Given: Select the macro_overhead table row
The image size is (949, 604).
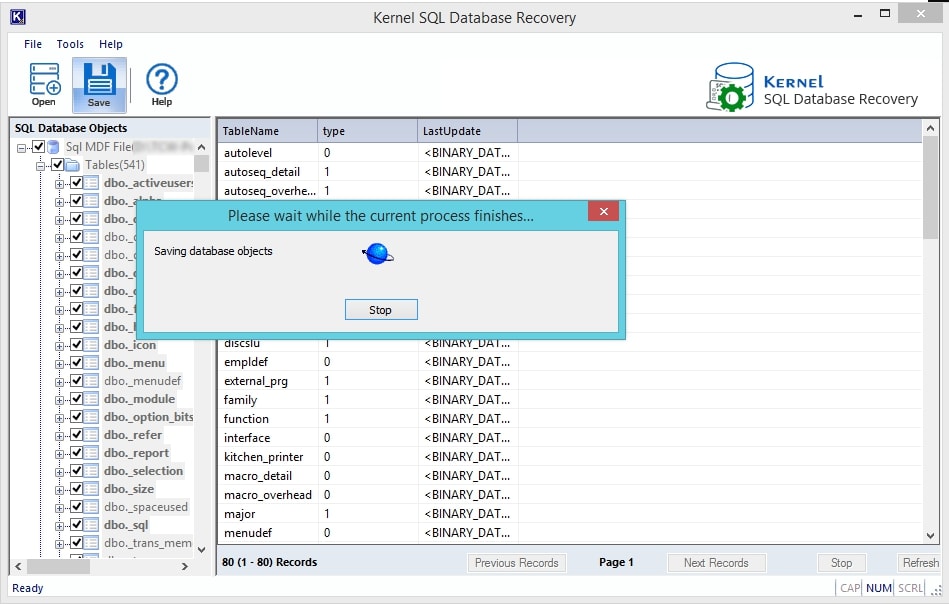Looking at the screenshot, I should 569,495.
